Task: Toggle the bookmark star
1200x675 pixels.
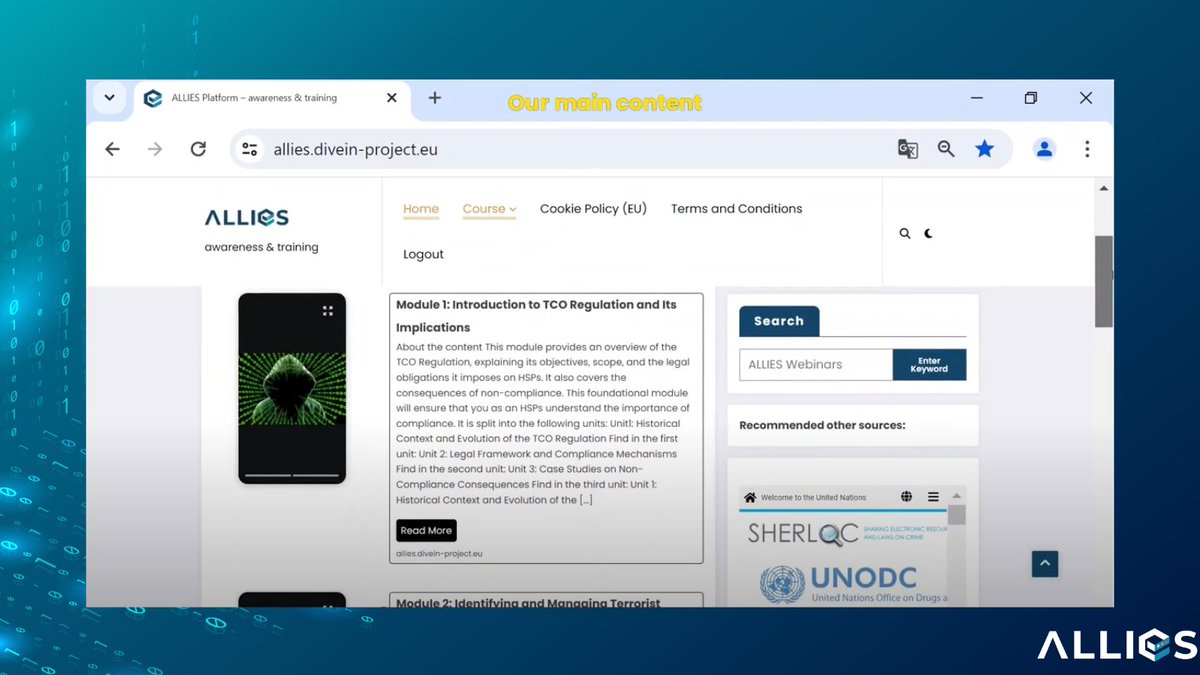Action: [x=985, y=149]
